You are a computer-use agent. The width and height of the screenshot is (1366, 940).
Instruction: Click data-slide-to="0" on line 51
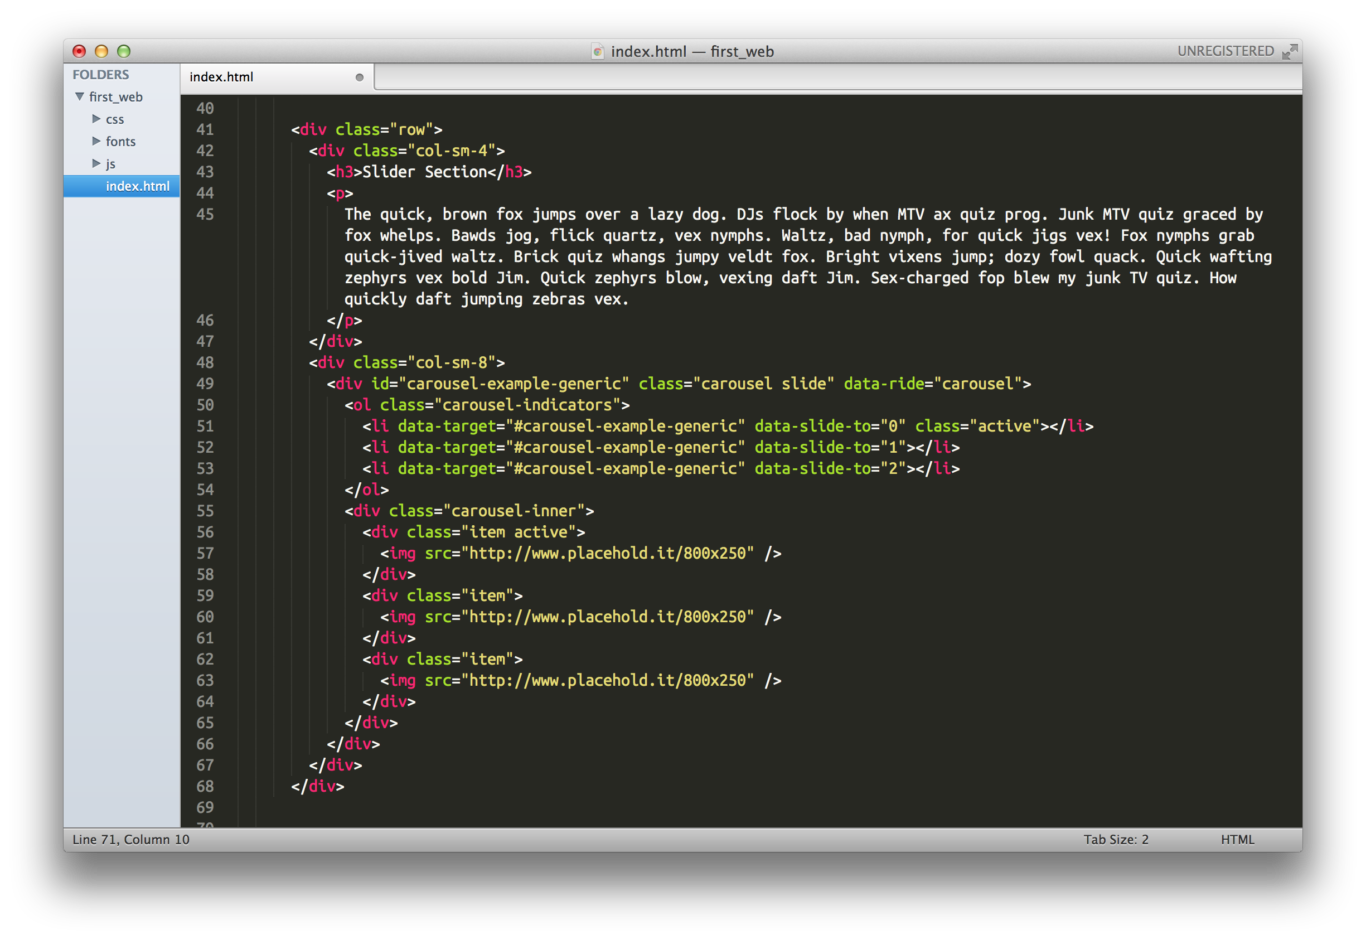coord(830,426)
